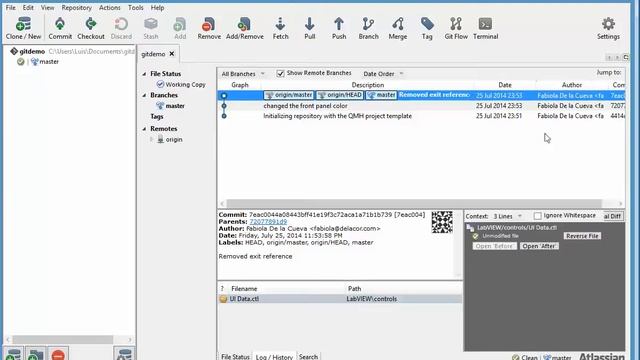Image resolution: width=640 pixels, height=360 pixels.
Task: Click the Remove toolbar icon
Action: click(209, 28)
